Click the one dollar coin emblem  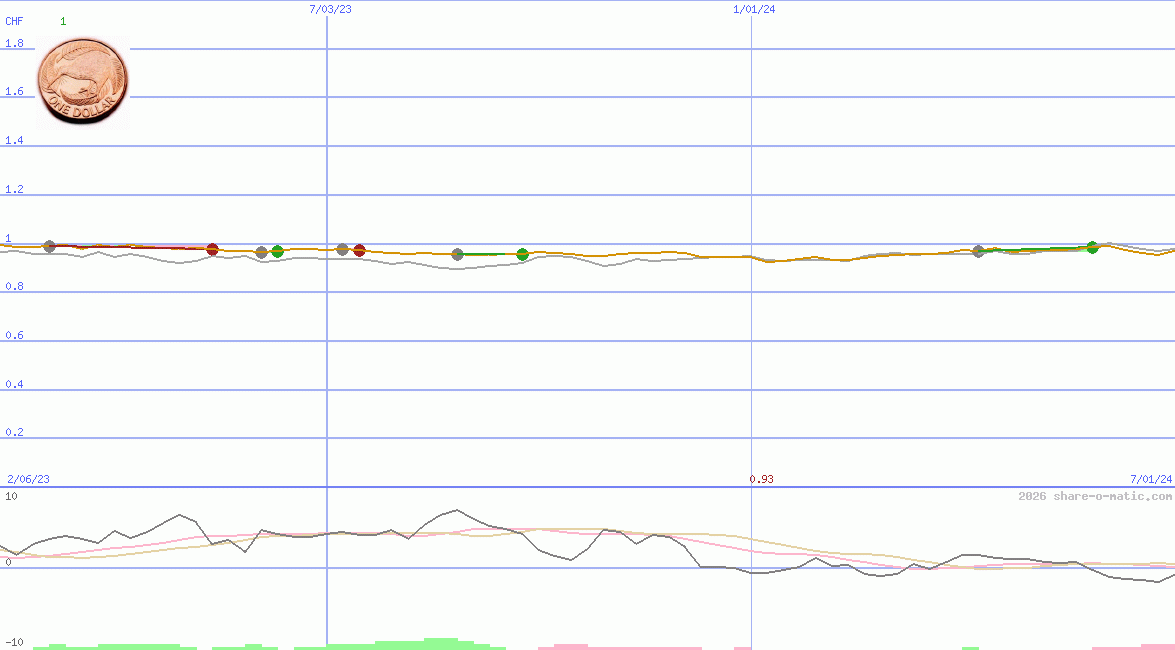(82, 80)
